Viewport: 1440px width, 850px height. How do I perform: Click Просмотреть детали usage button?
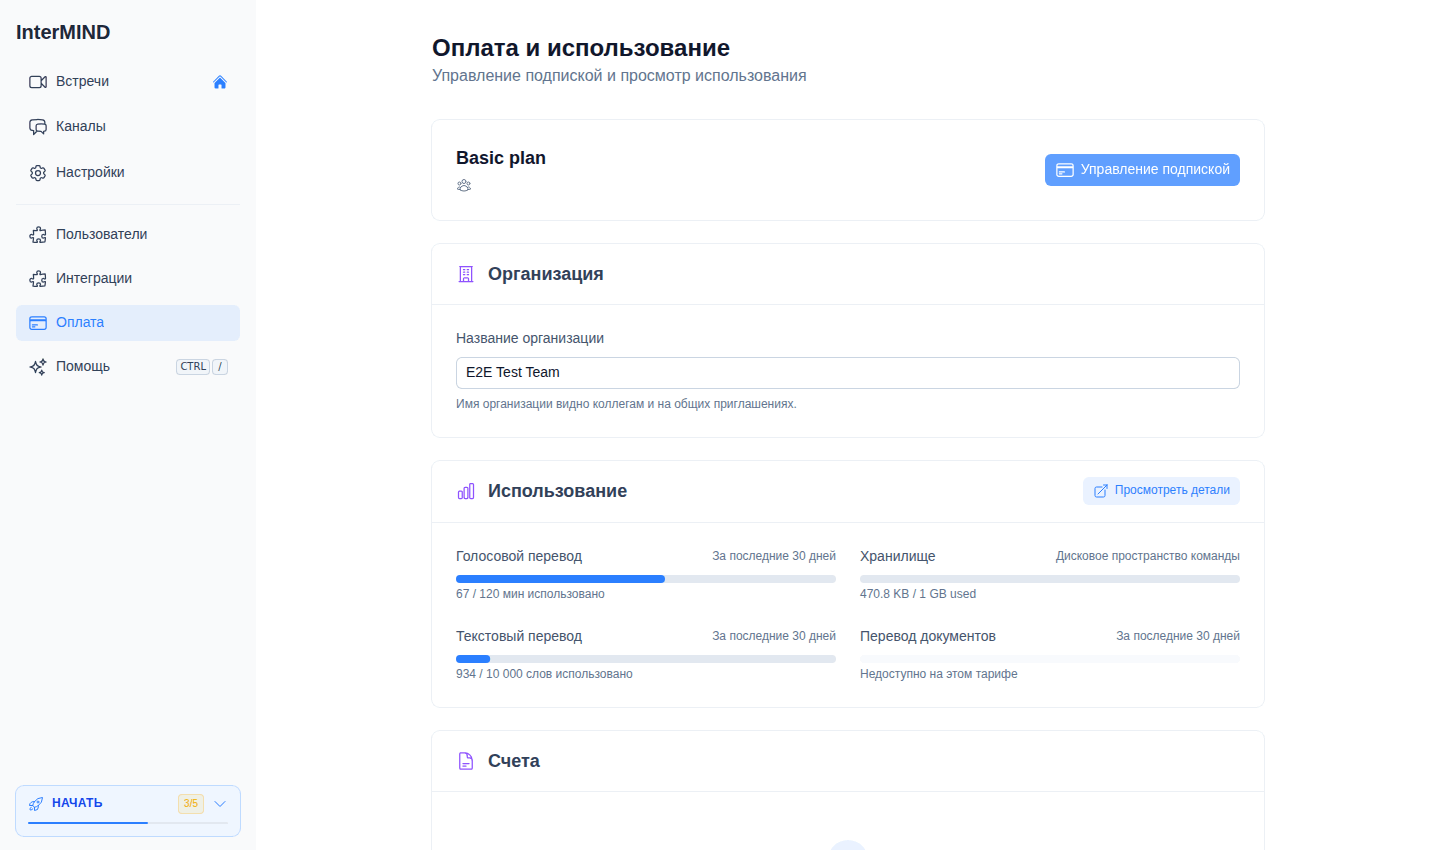[1161, 491]
